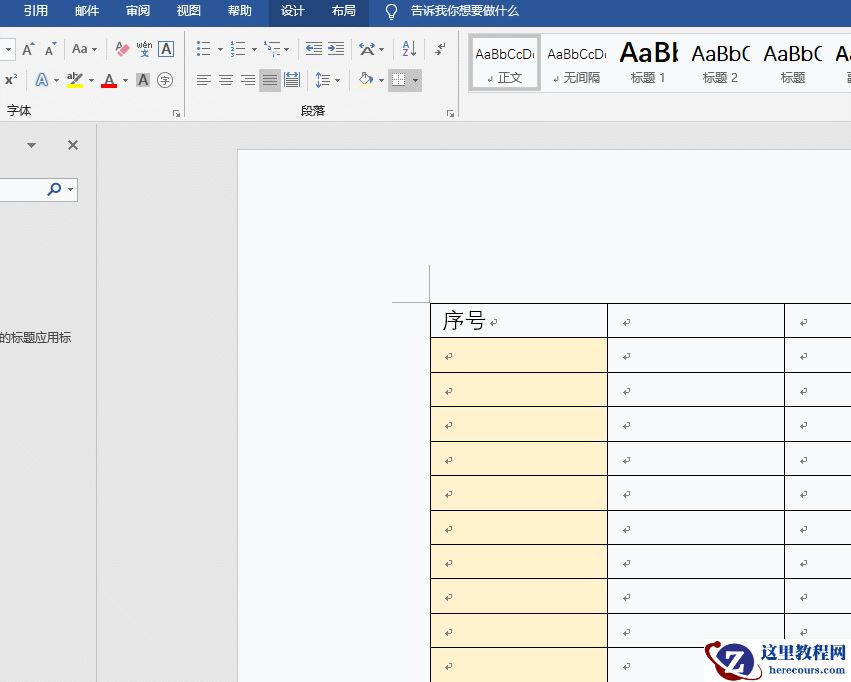Open the phonetic guide (wén) tool
The image size is (851, 682).
coord(144,49)
